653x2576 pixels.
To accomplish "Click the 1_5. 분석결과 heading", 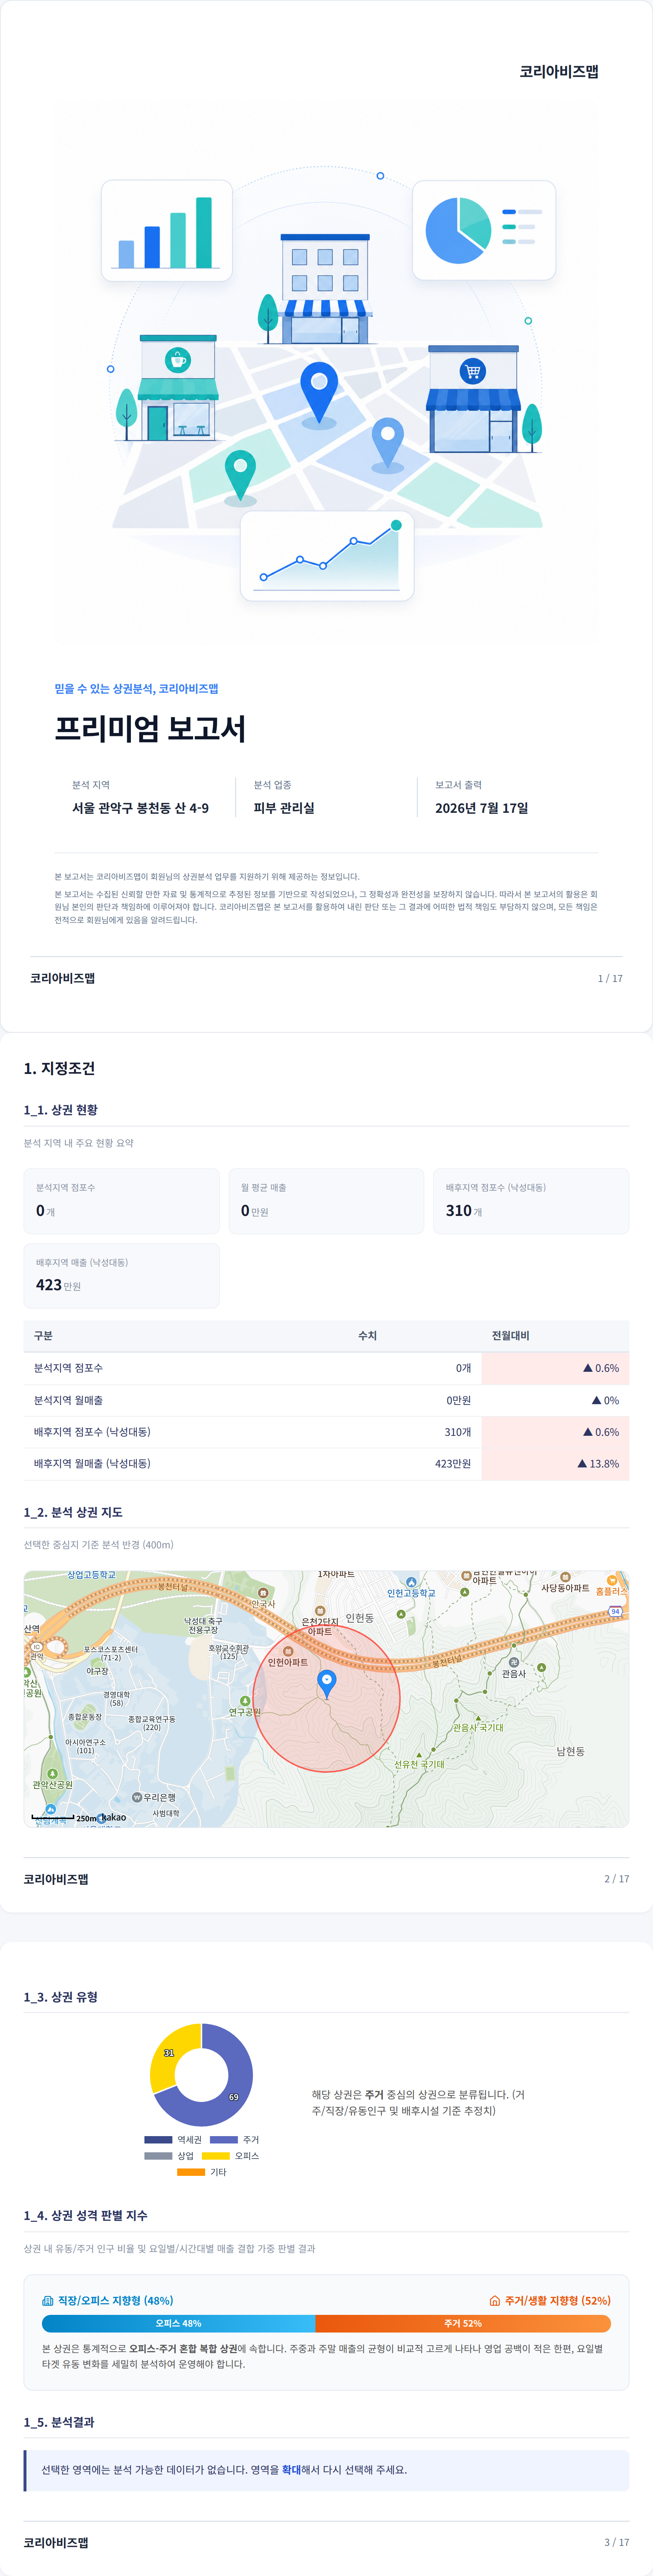I will tap(59, 2421).
